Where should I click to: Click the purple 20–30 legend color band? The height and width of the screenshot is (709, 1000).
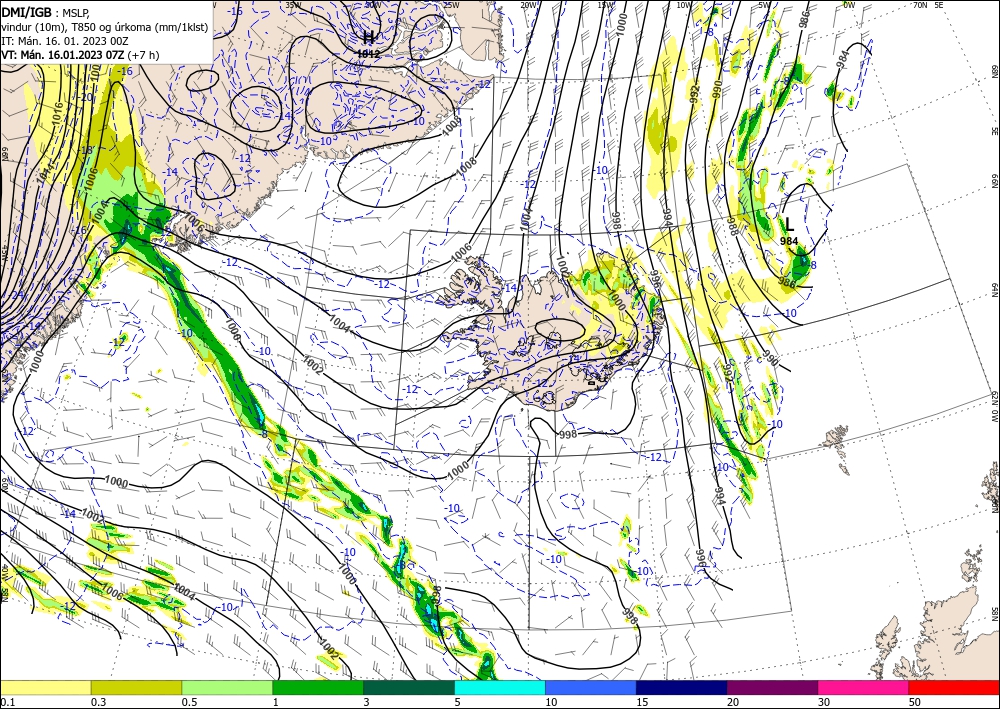(x=772, y=687)
